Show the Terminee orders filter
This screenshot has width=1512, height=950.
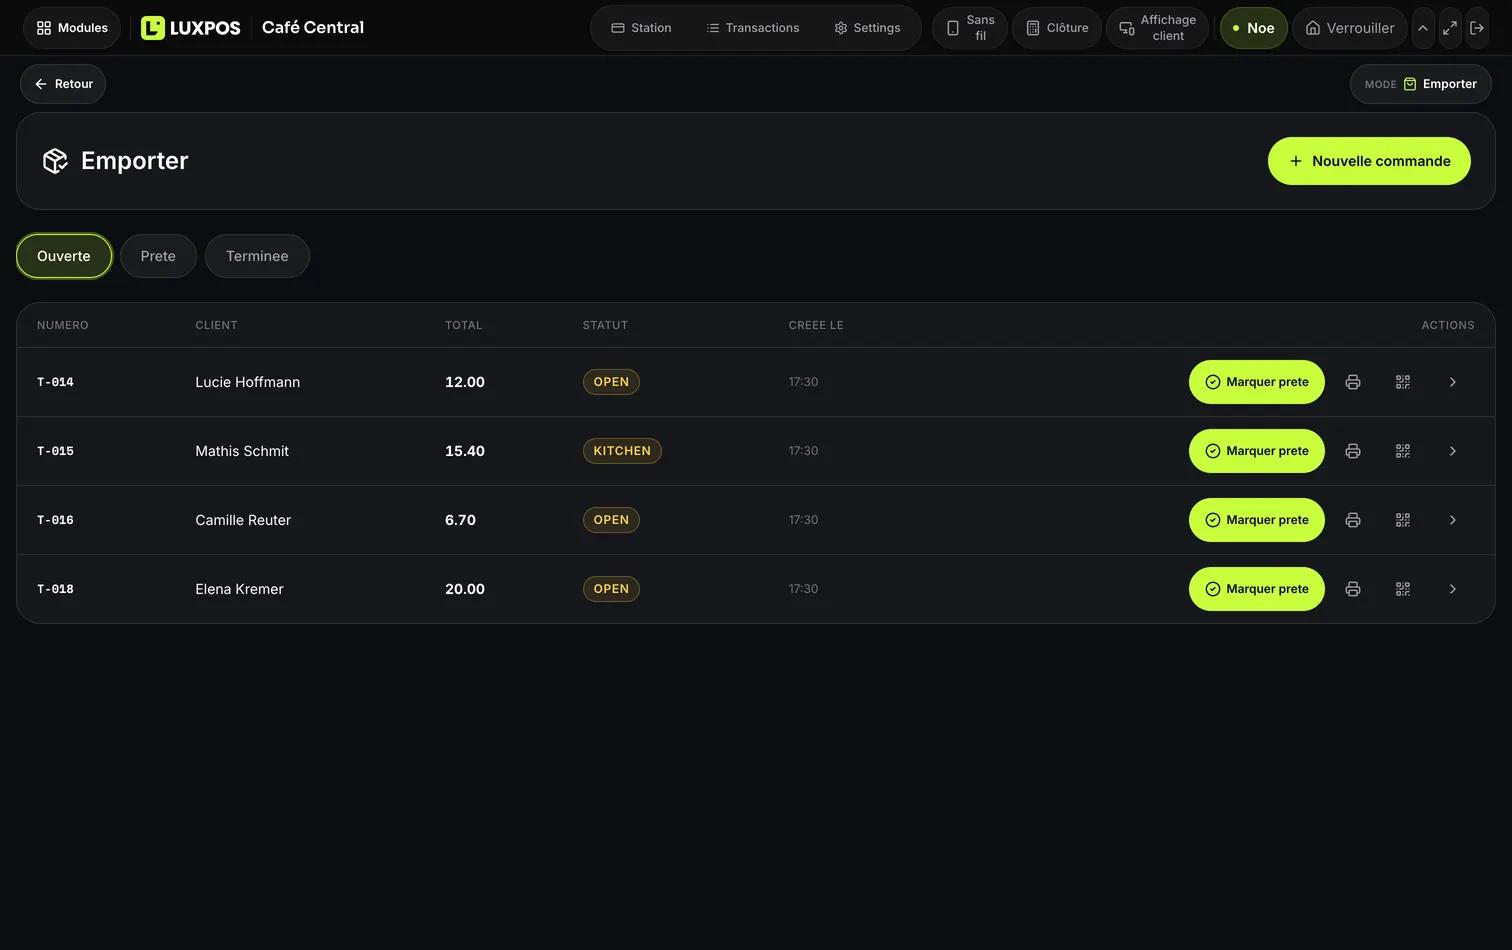click(257, 256)
